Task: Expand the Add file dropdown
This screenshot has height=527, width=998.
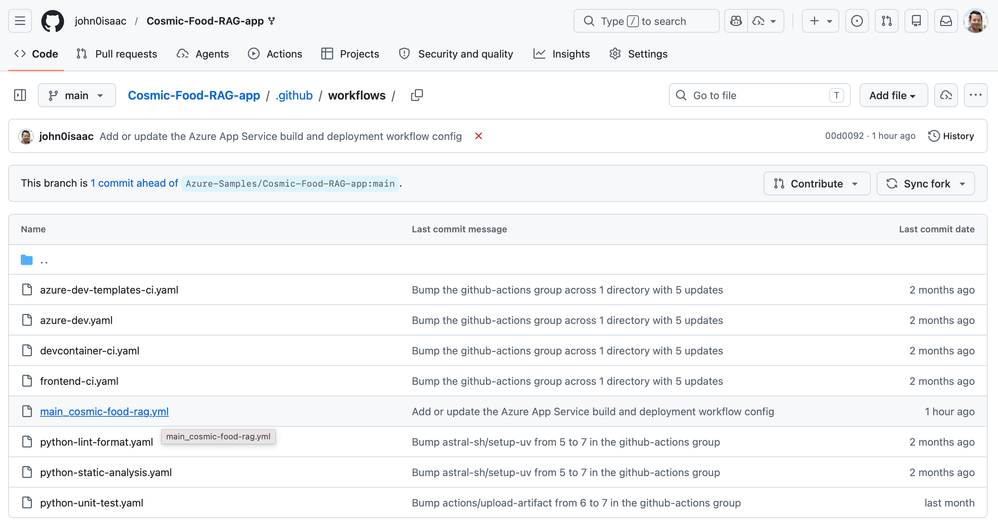Action: (x=892, y=95)
